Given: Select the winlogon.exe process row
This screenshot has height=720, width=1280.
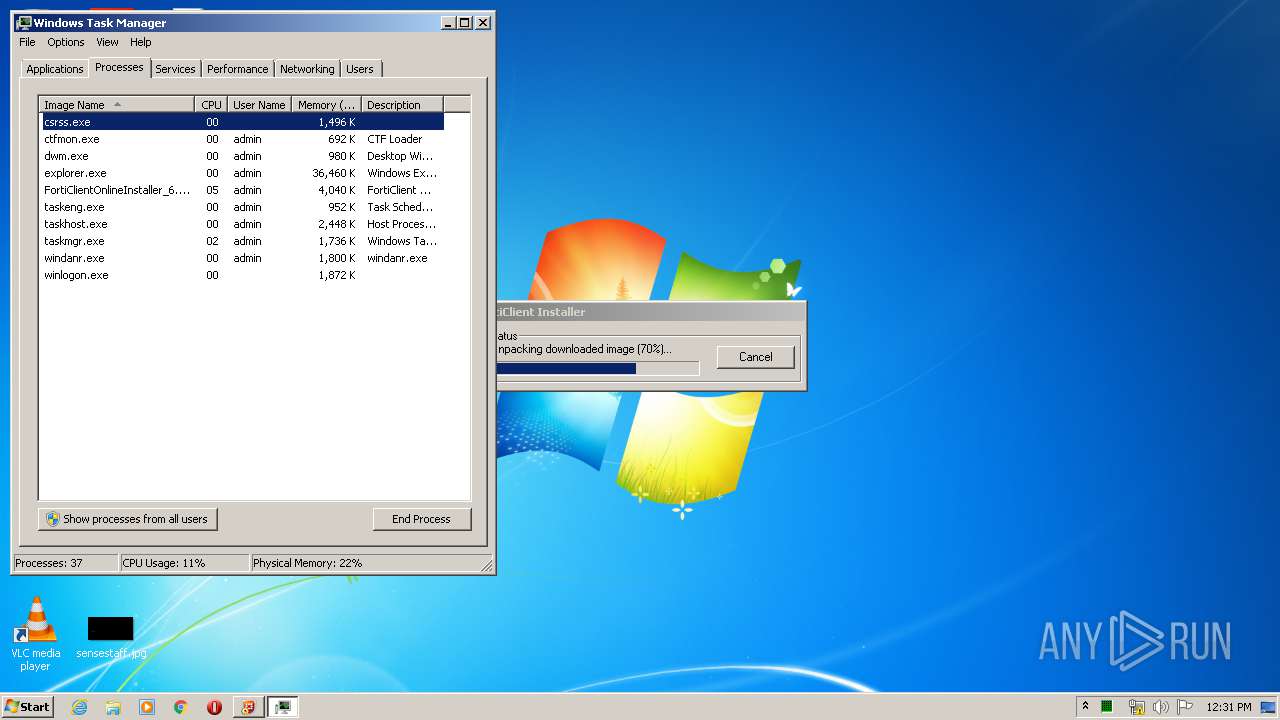Looking at the screenshot, I should (241, 275).
